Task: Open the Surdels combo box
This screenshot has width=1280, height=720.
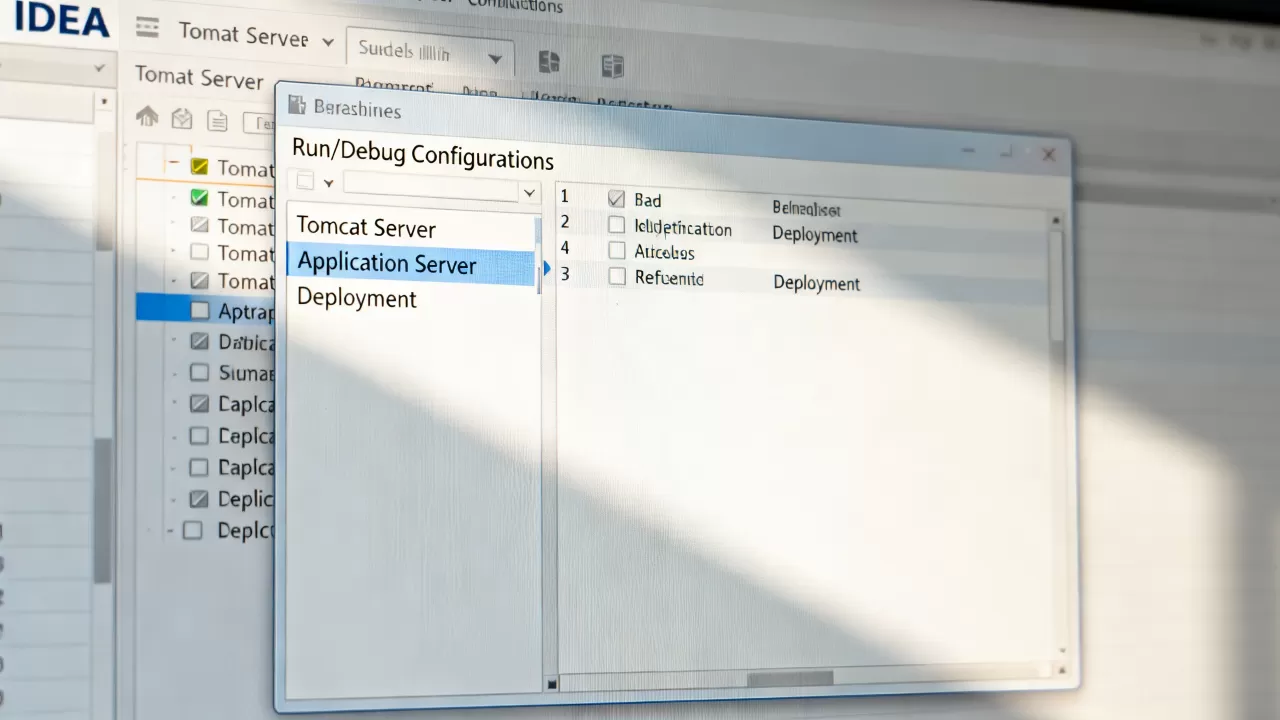Action: [430, 52]
